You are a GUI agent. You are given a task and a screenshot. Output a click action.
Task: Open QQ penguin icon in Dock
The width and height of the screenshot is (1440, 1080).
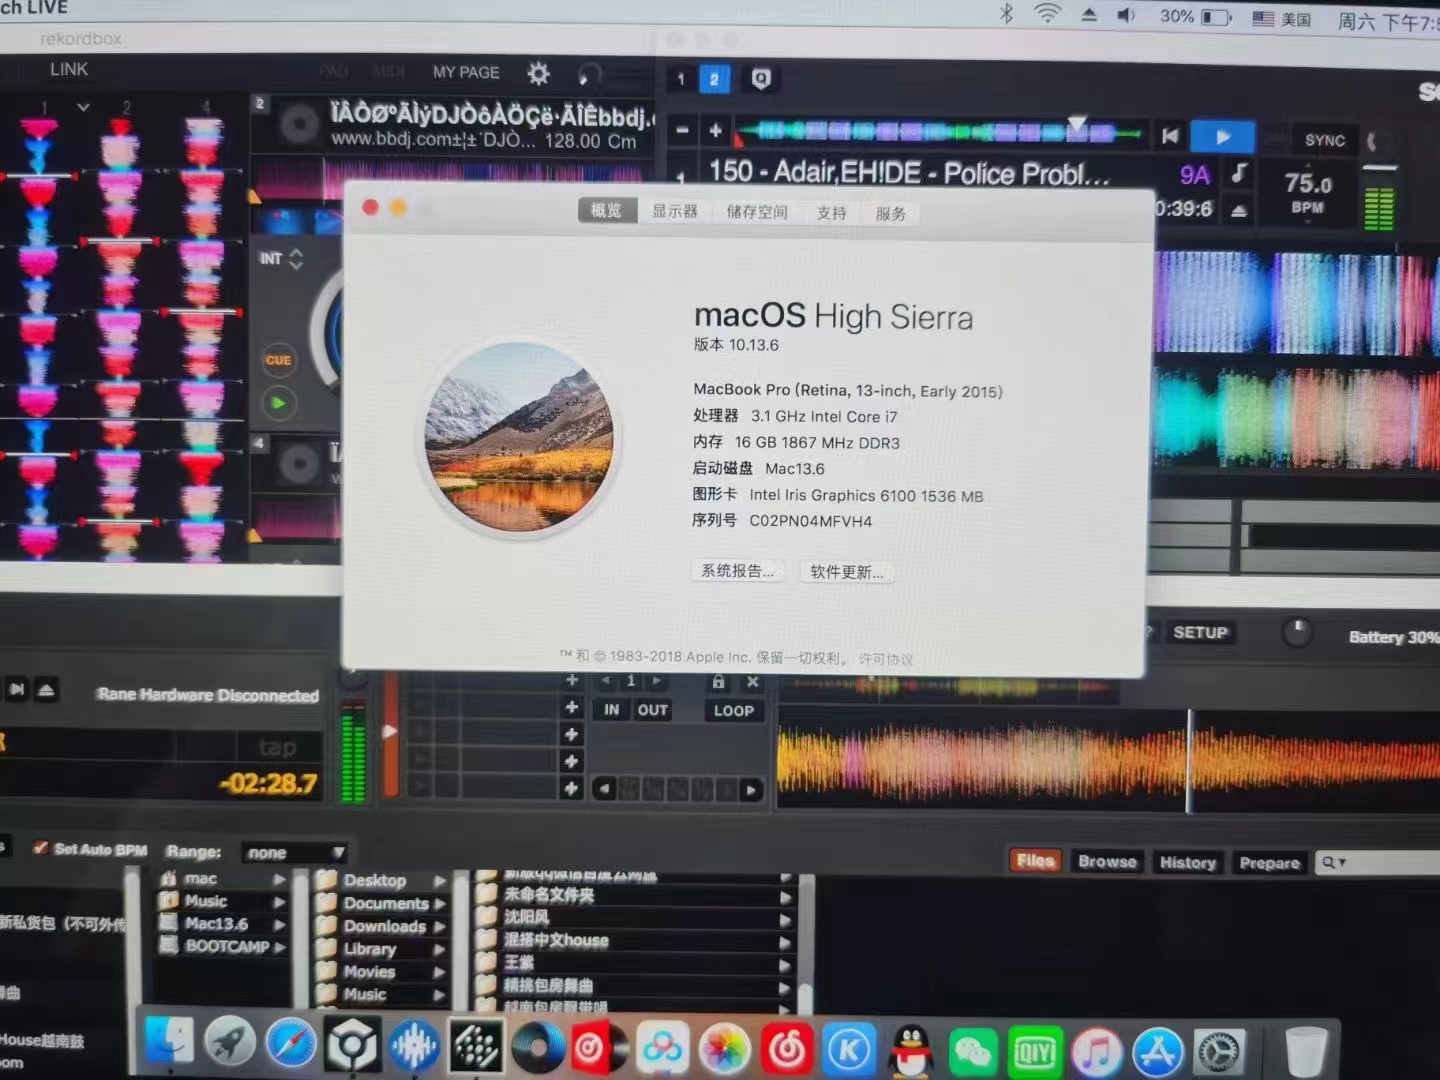point(911,1050)
